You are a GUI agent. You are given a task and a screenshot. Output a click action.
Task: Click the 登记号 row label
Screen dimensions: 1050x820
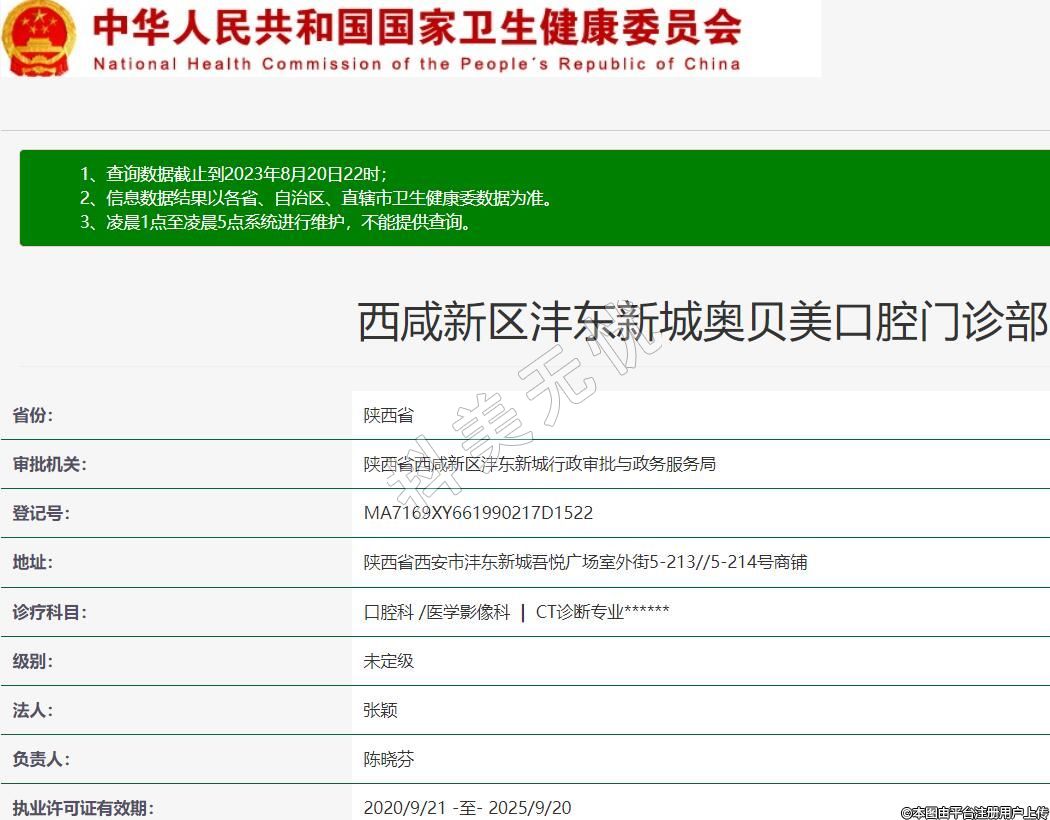pos(41,513)
